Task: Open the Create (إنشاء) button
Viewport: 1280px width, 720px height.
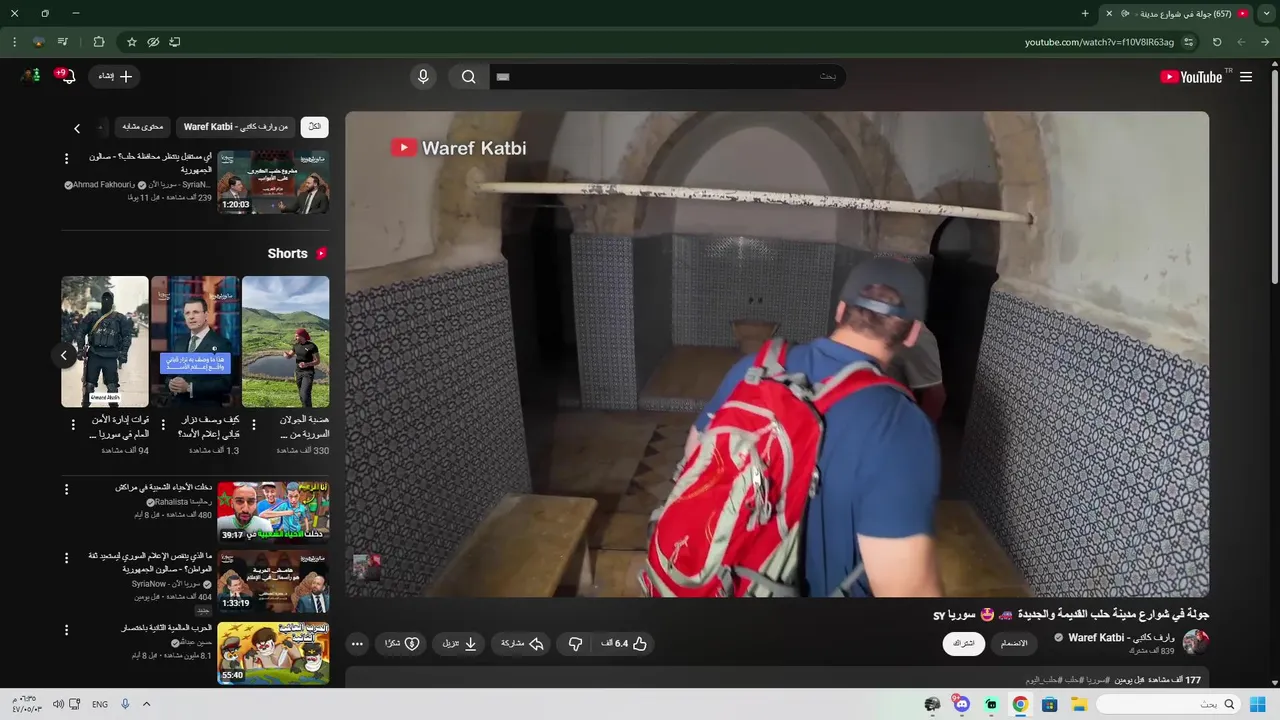Action: pyautogui.click(x=115, y=76)
